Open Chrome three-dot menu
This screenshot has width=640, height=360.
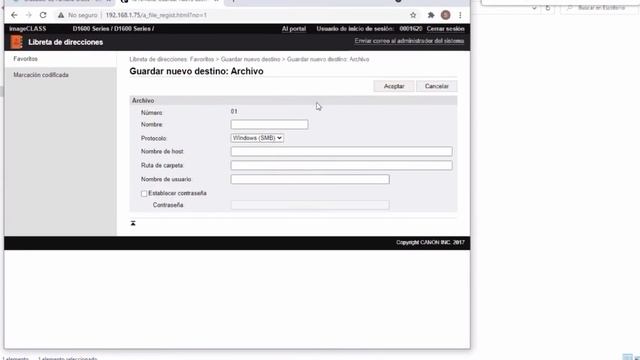pyautogui.click(x=460, y=15)
